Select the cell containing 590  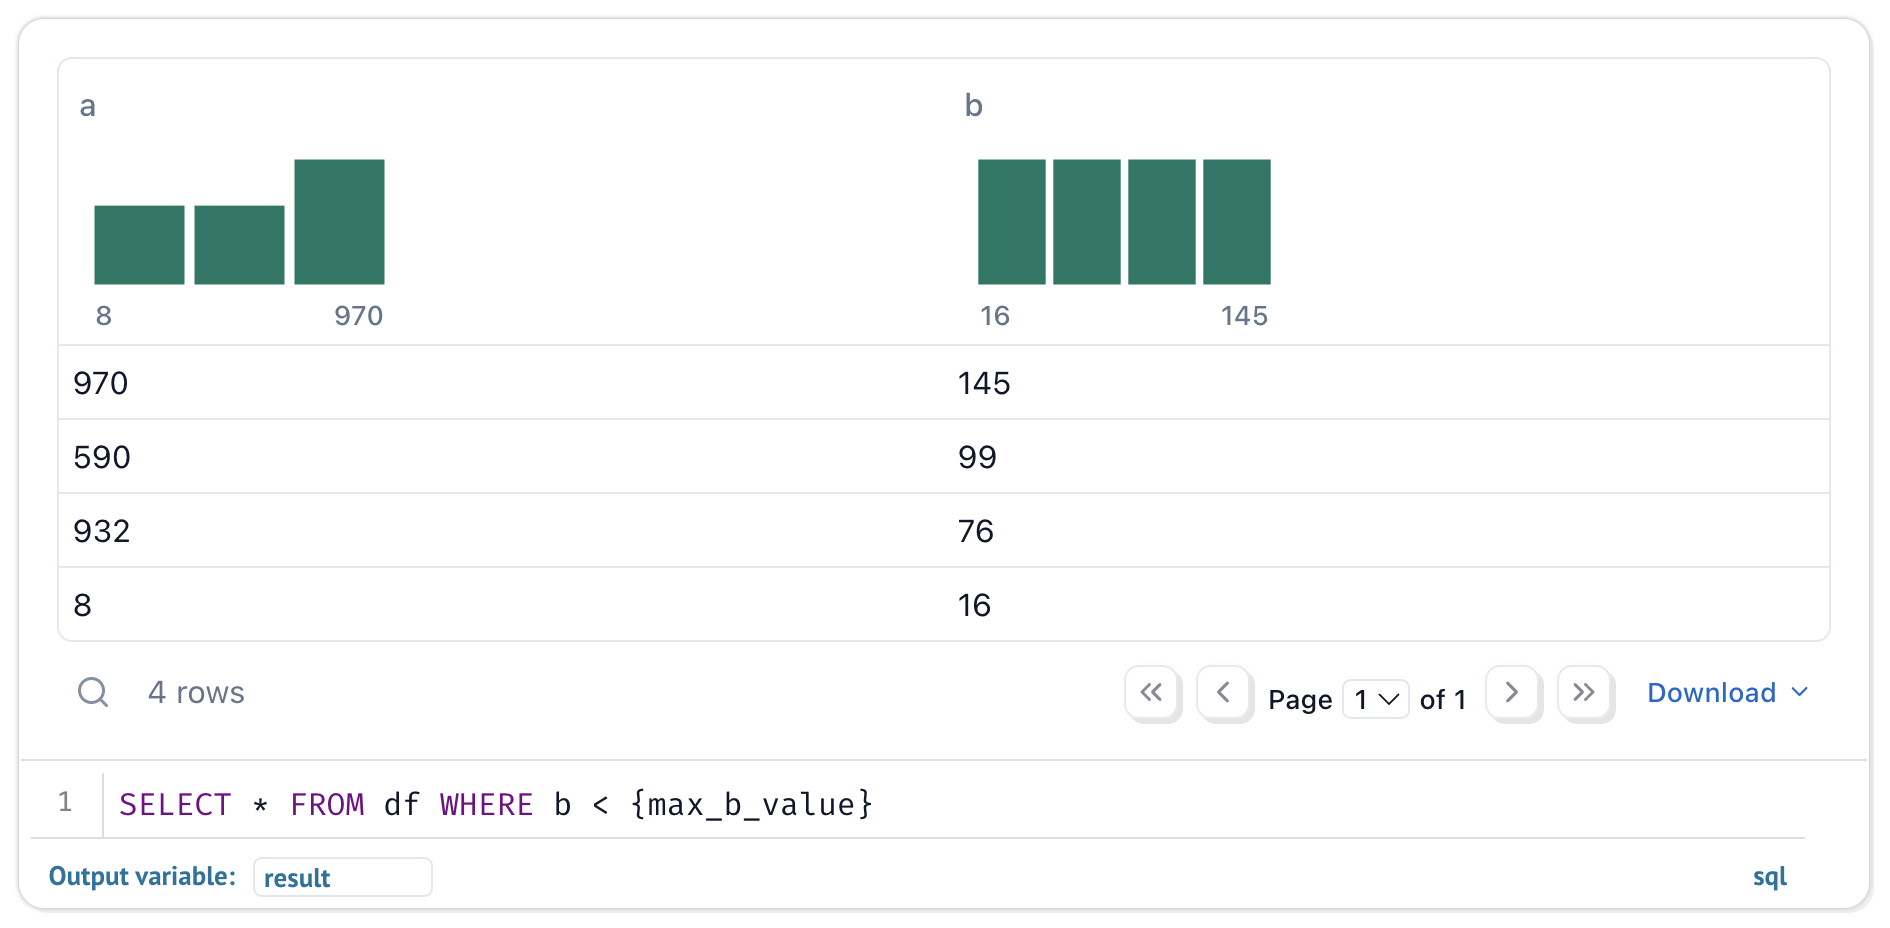102,457
